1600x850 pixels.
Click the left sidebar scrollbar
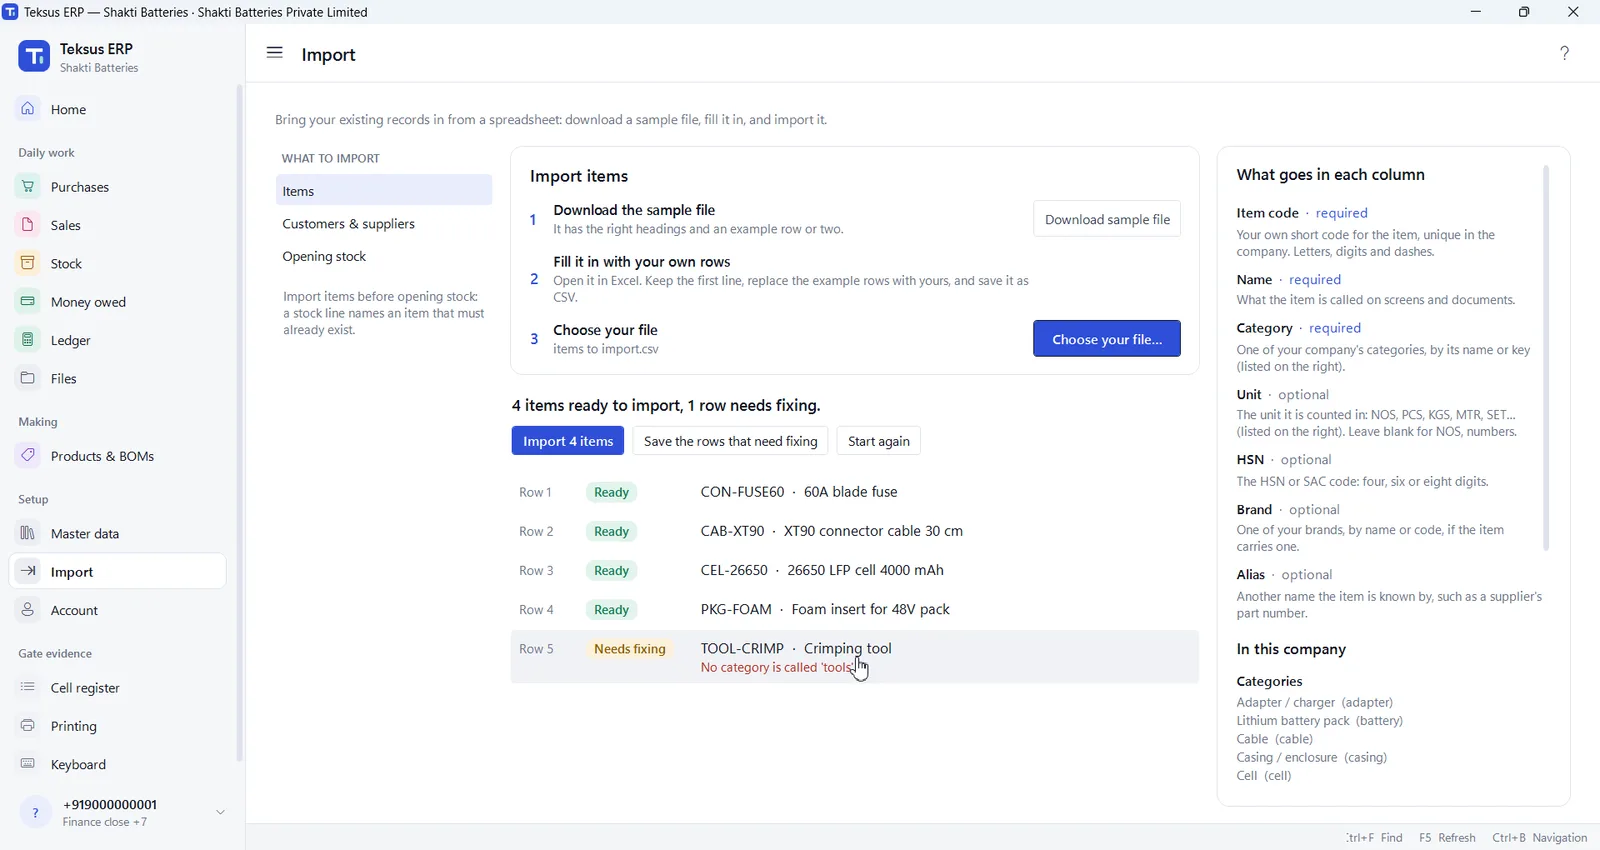(x=240, y=423)
